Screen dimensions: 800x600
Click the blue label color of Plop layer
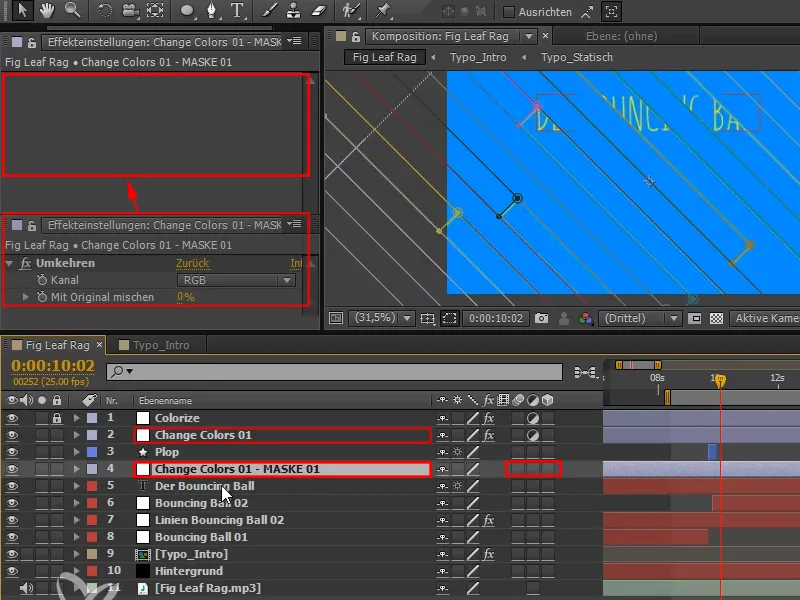click(92, 452)
